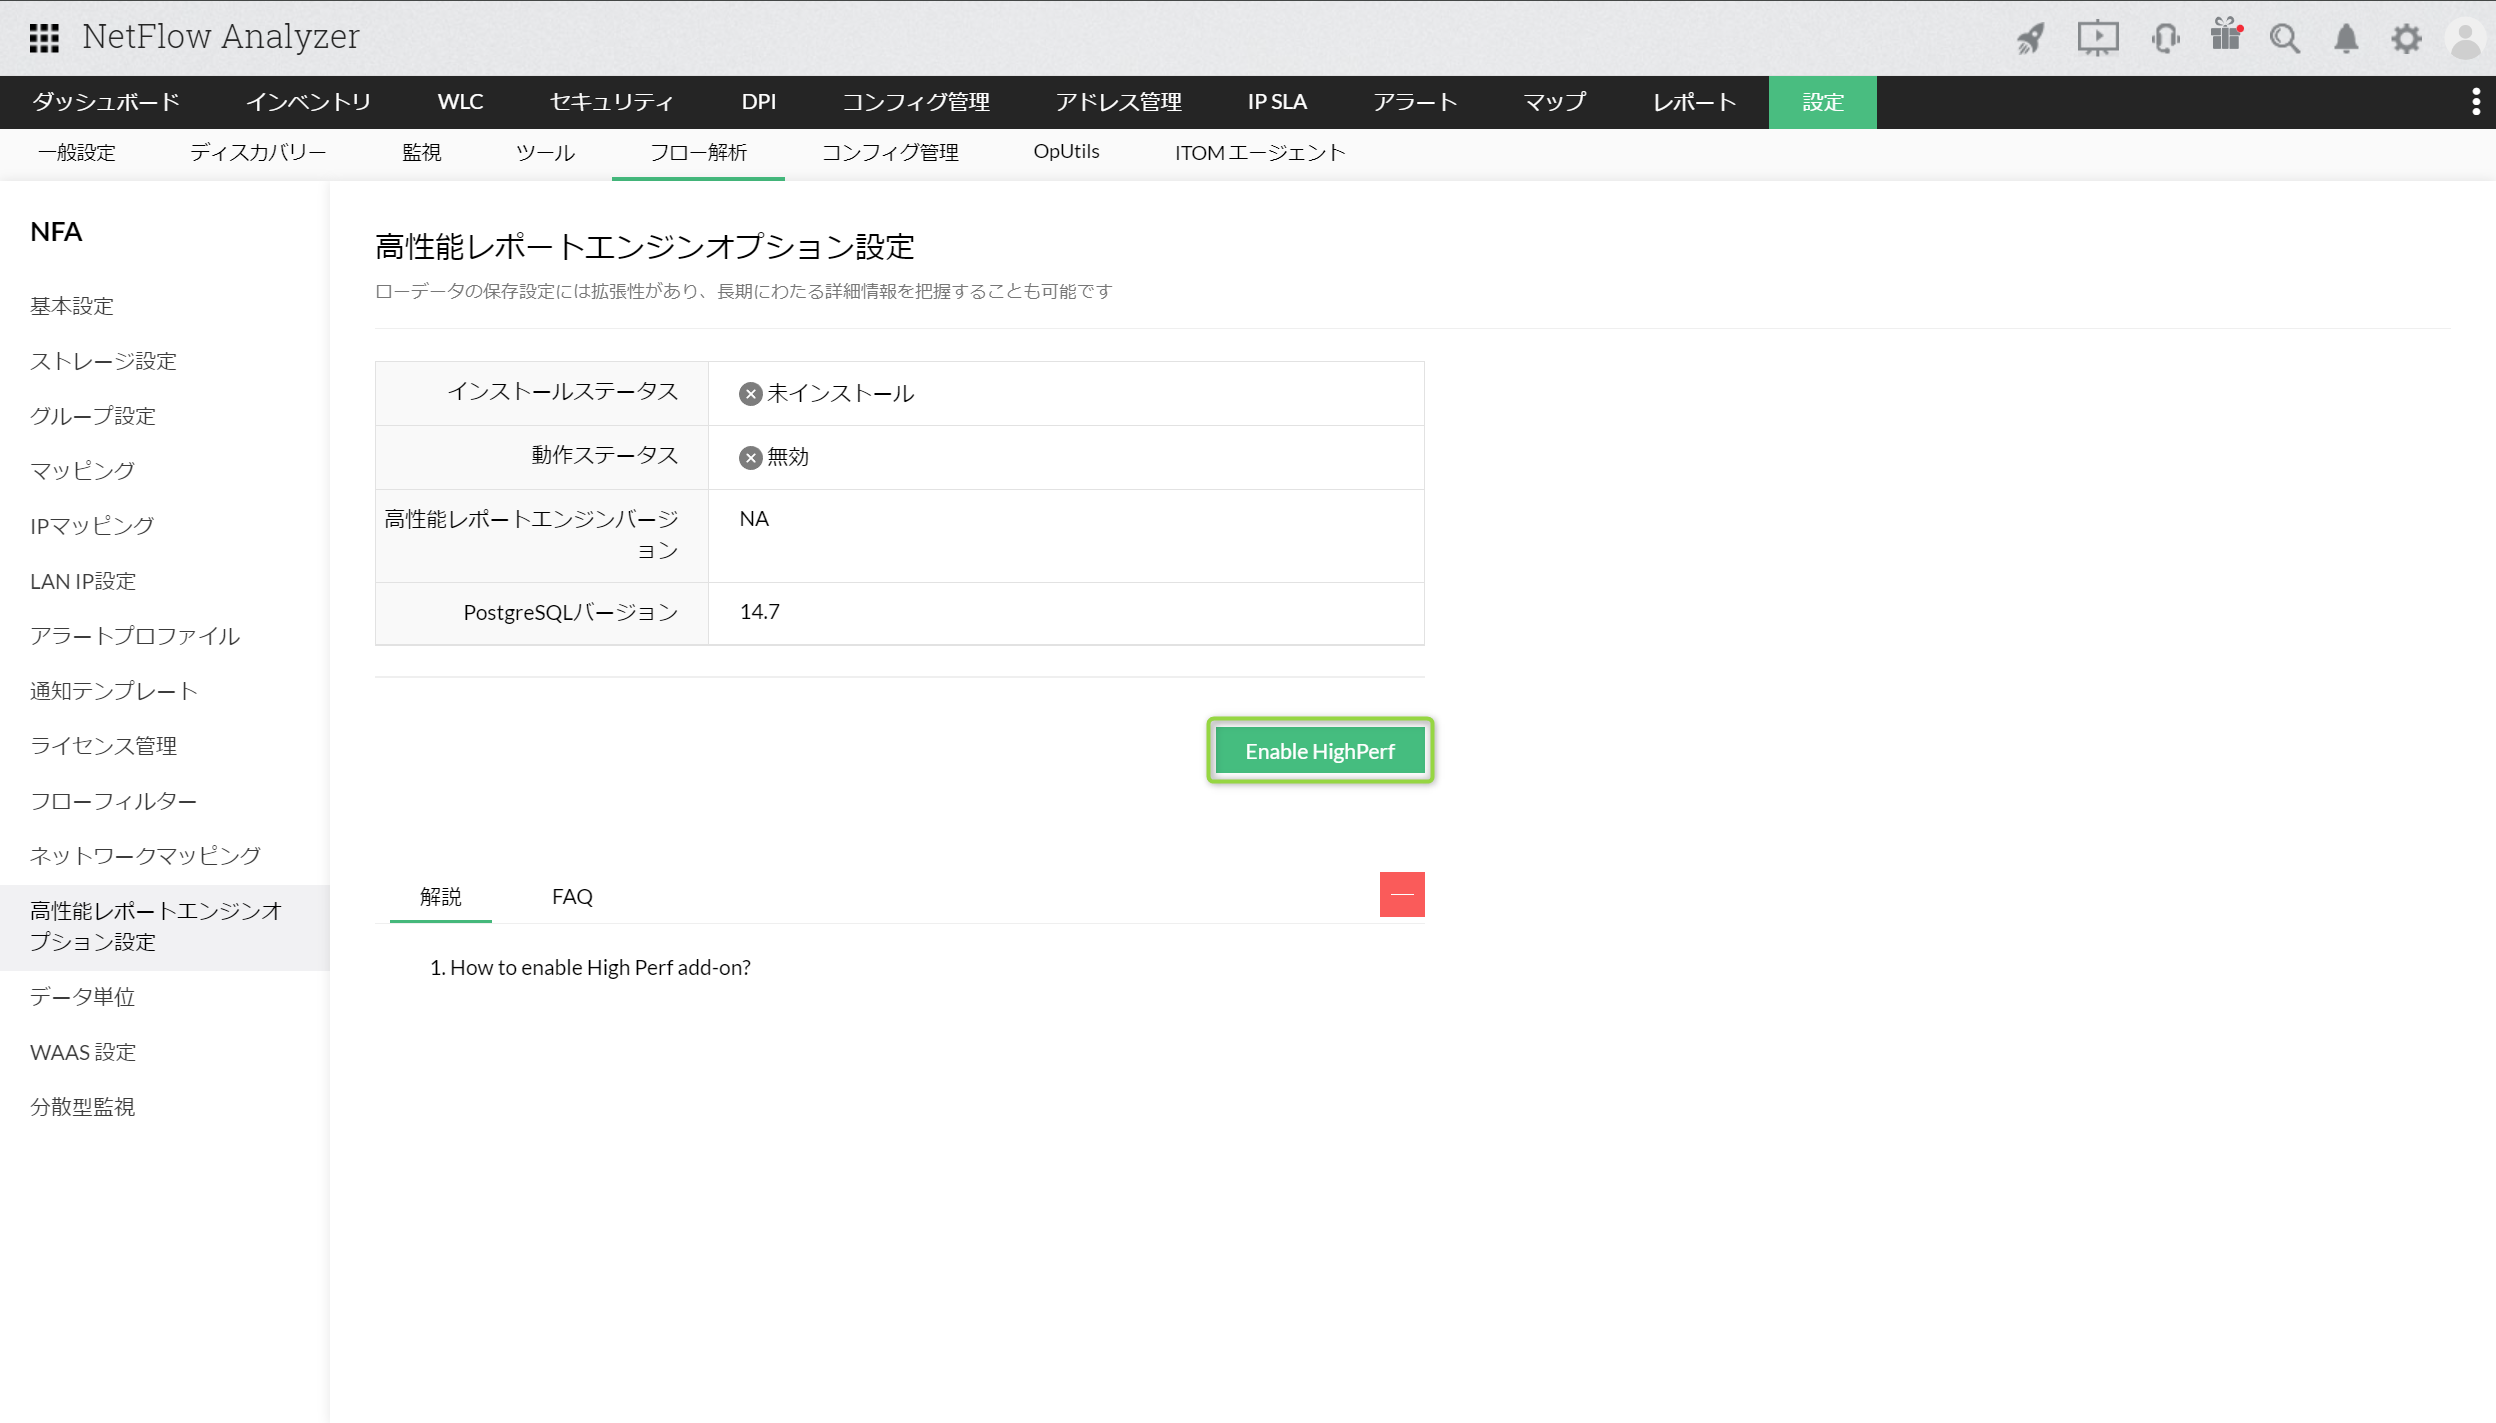
Task: Open the レポート main menu item
Action: tap(1693, 102)
